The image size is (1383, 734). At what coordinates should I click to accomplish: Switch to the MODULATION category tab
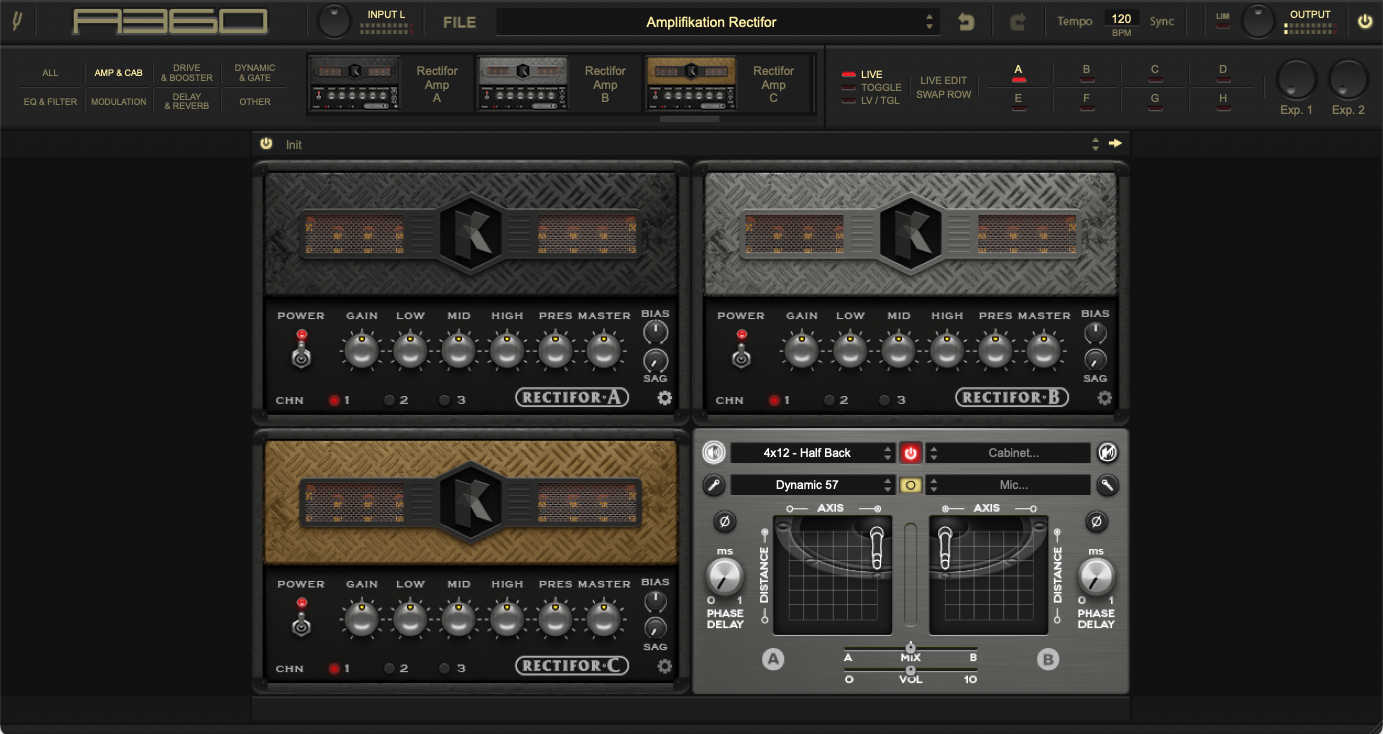coord(118,101)
